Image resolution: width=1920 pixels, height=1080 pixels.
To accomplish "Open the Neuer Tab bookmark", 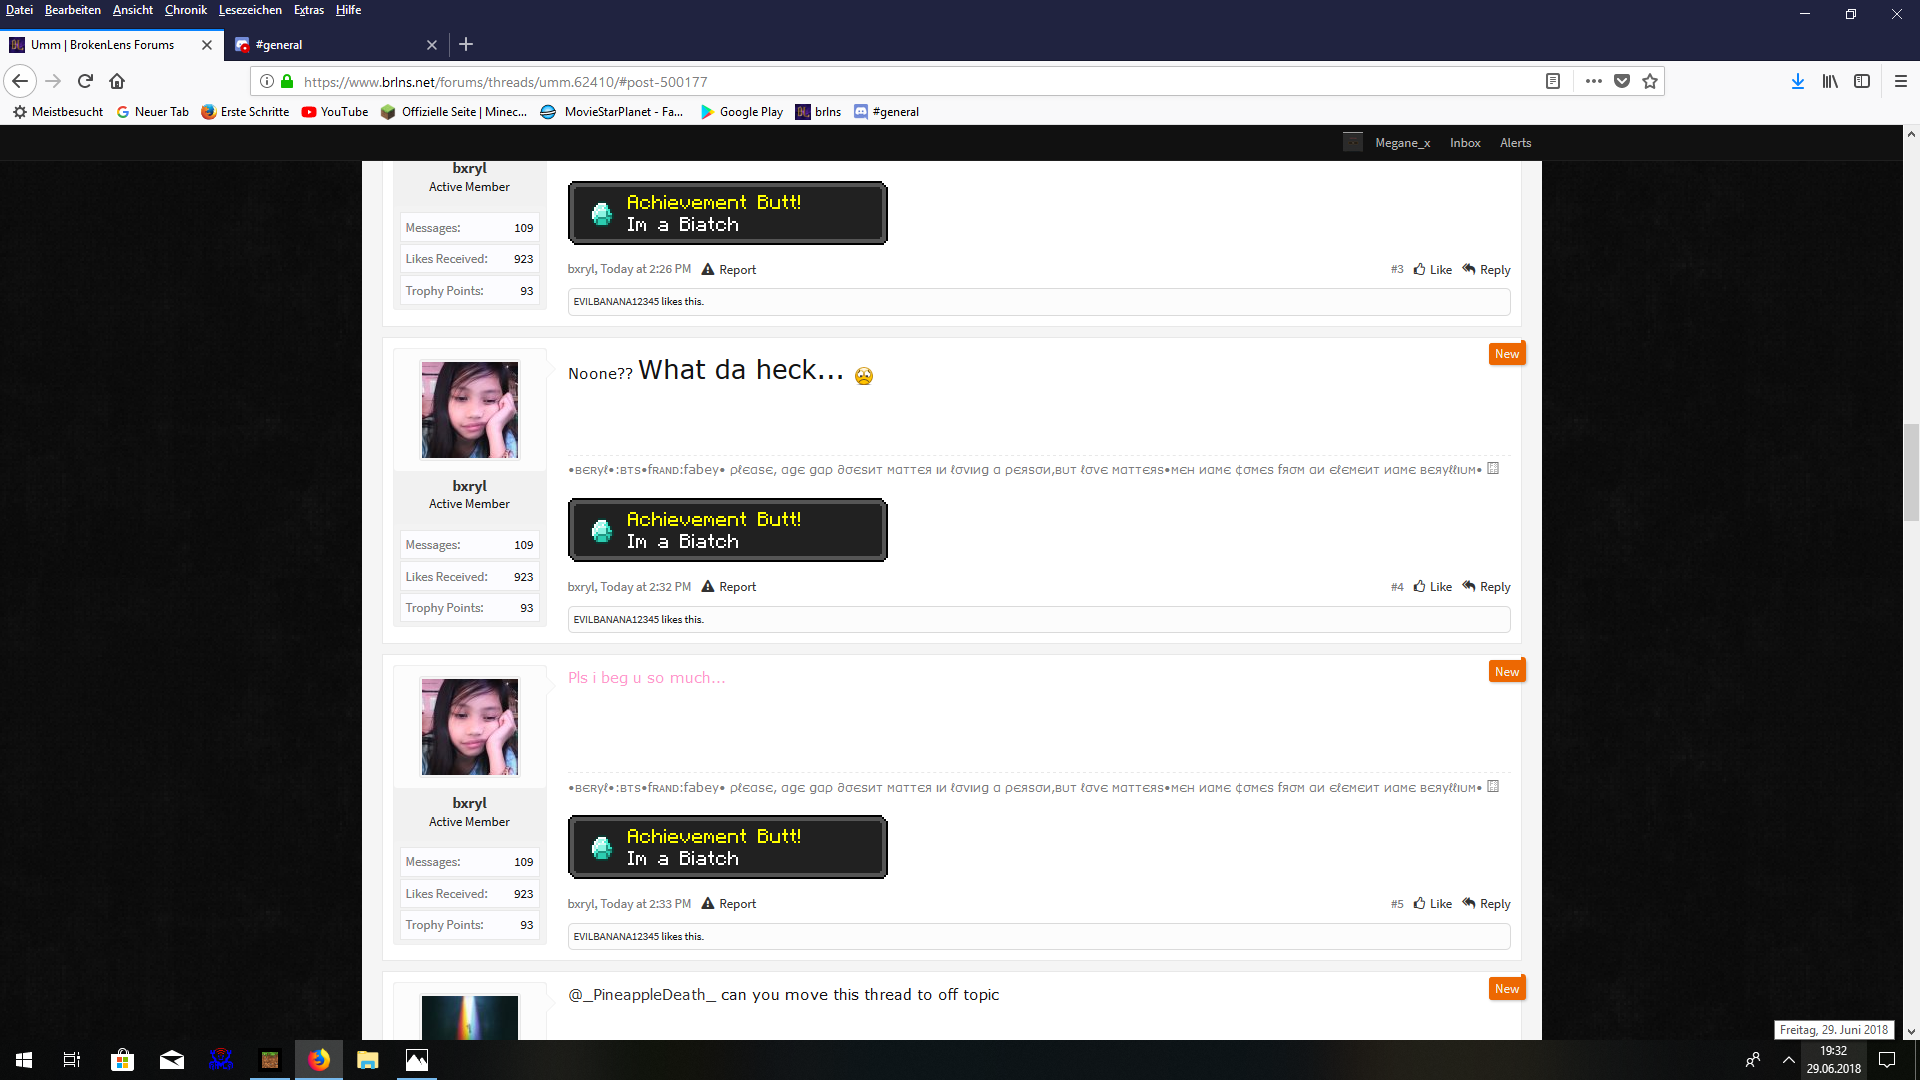I will point(153,112).
